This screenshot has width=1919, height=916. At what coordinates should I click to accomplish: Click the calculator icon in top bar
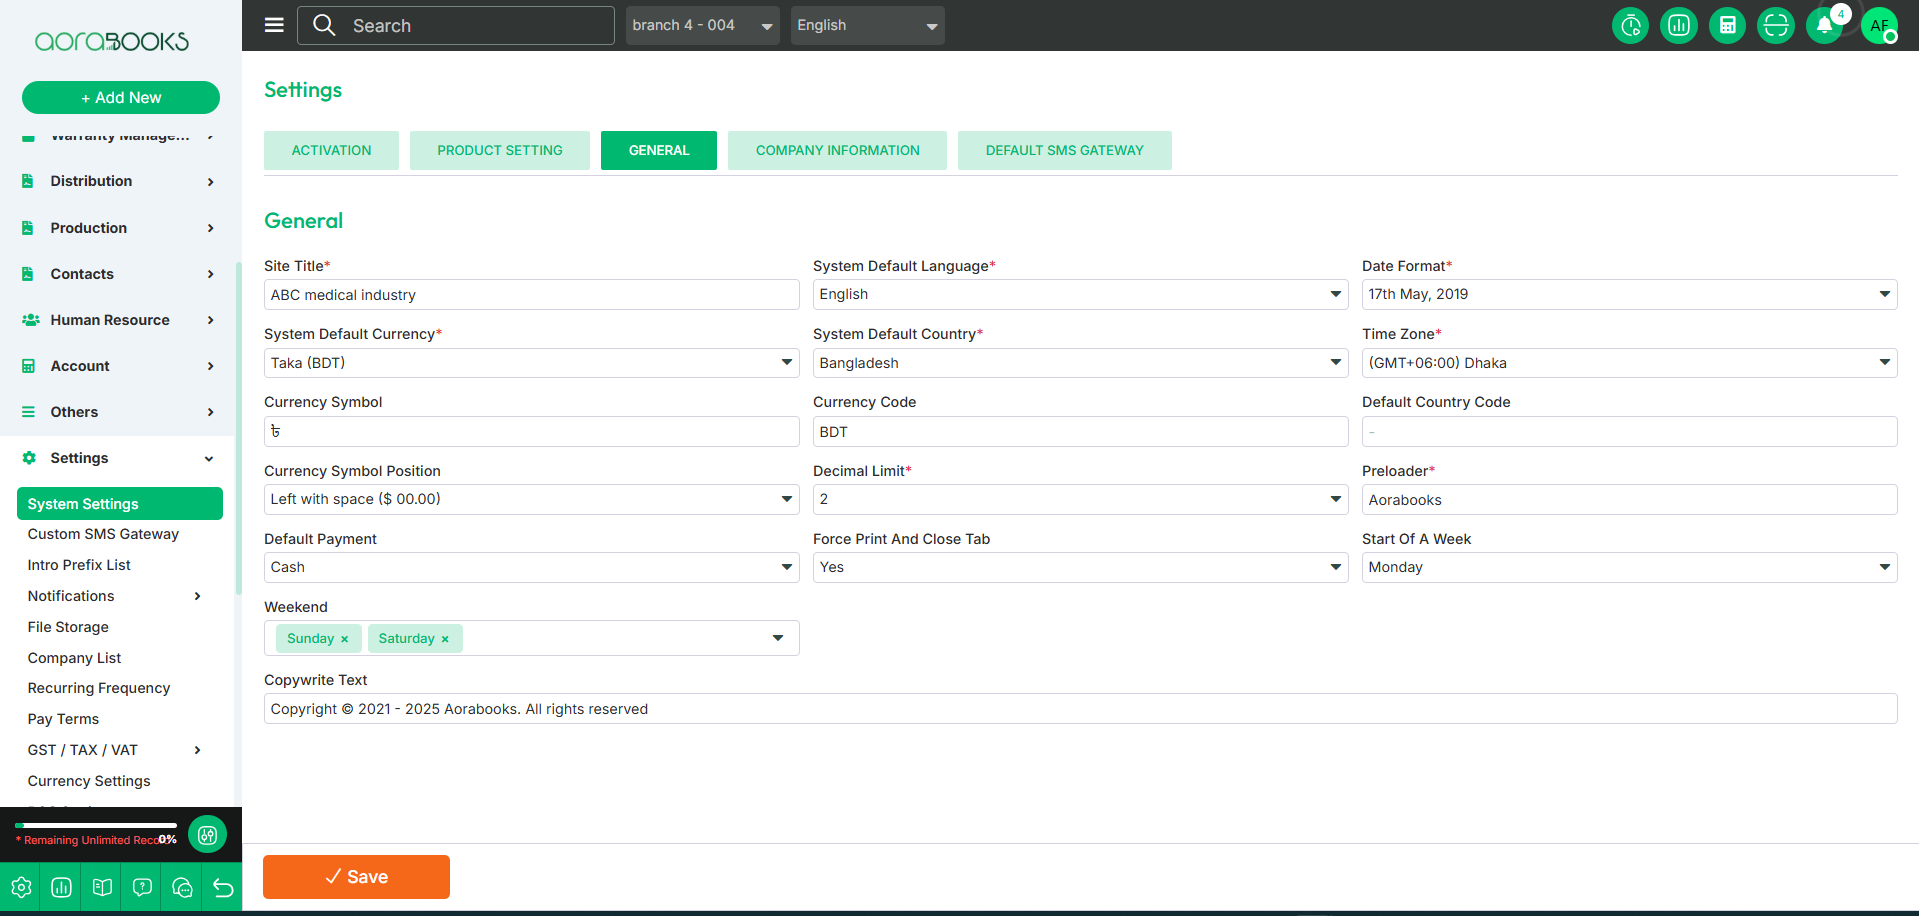tap(1727, 26)
